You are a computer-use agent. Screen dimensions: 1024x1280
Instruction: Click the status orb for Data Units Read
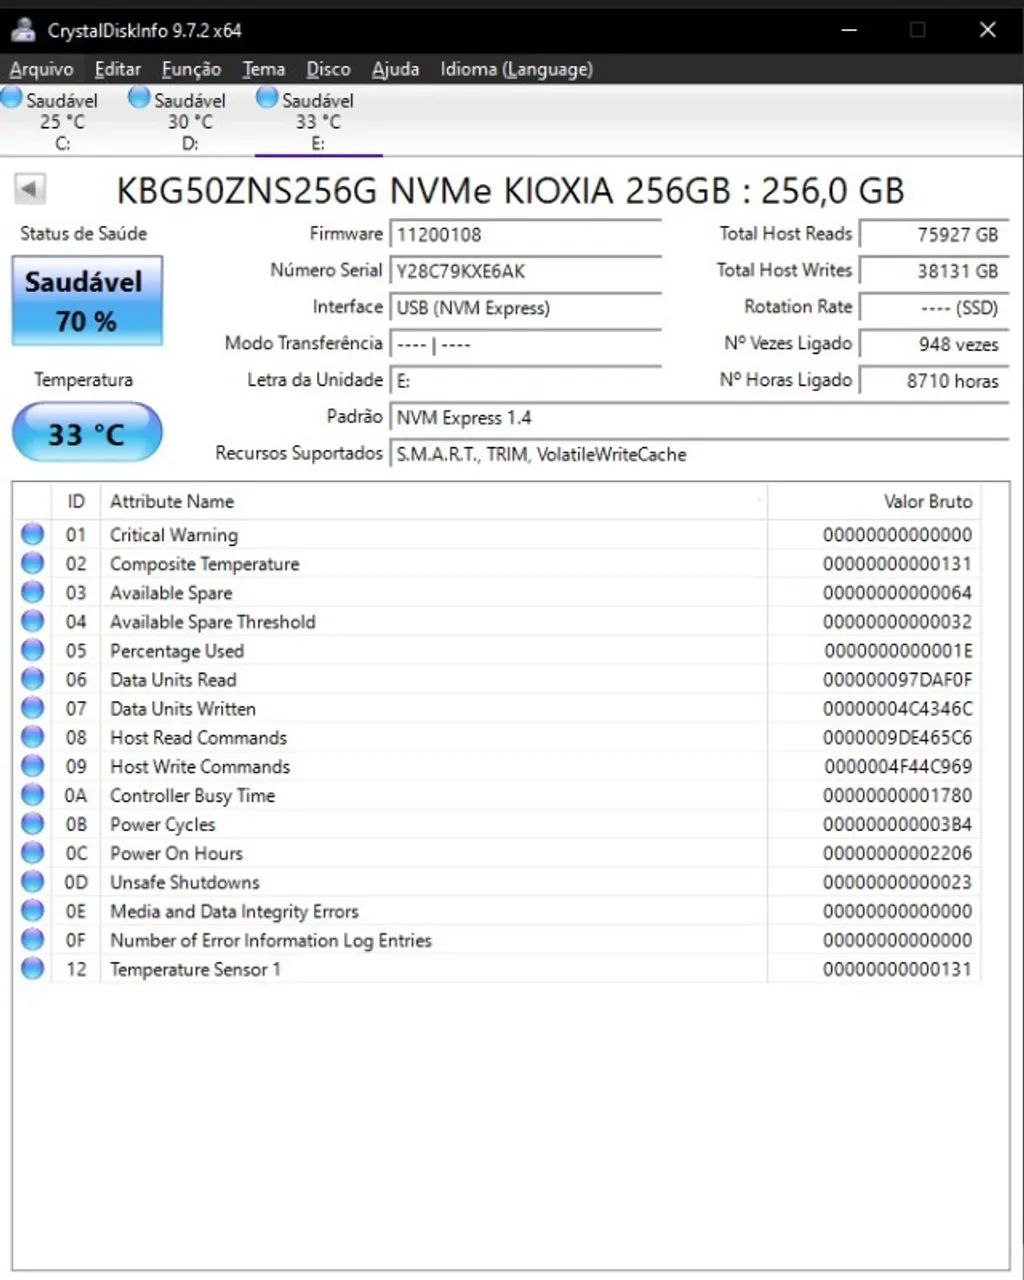[x=33, y=679]
